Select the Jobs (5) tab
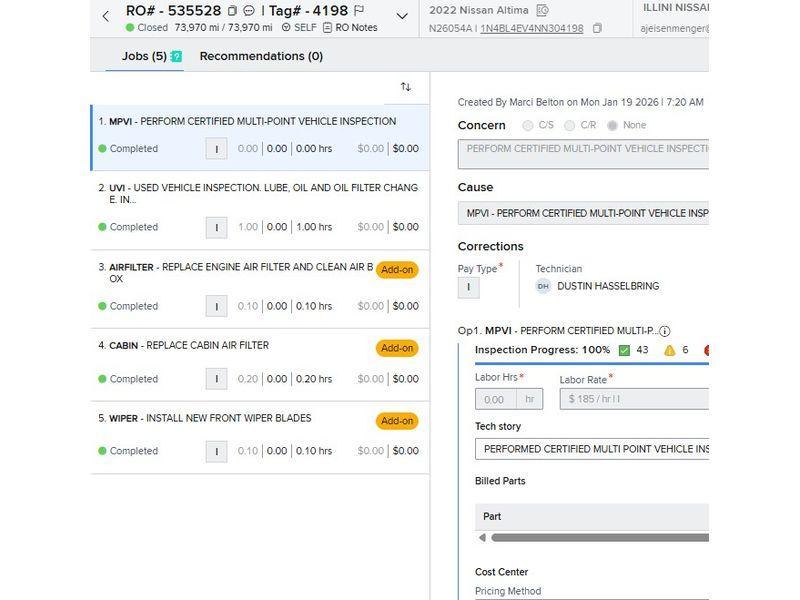Viewport: 800px width, 600px height. (144, 56)
